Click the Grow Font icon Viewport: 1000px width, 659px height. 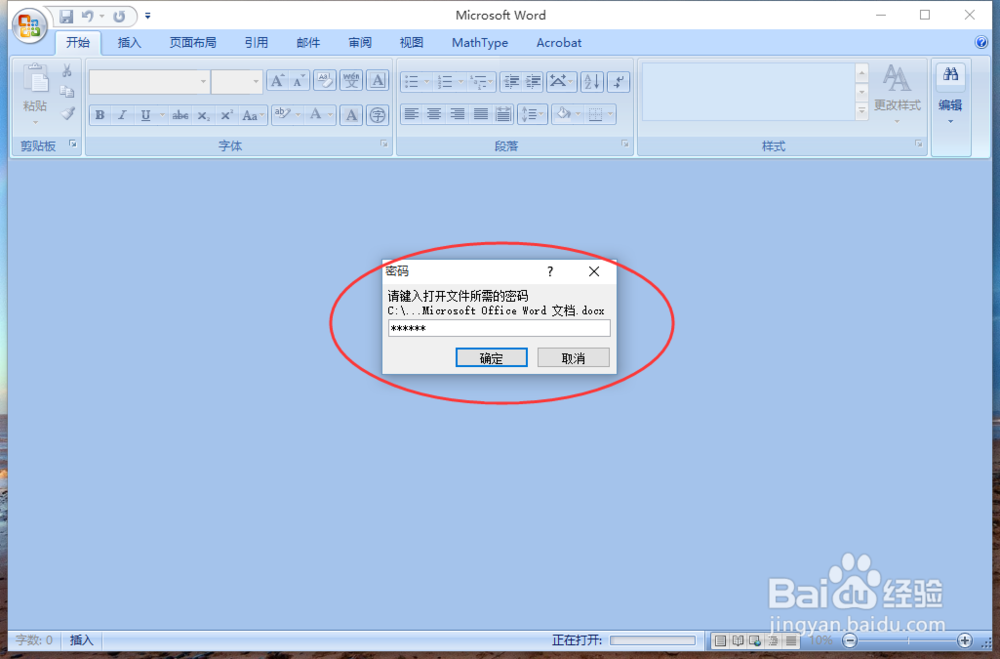277,81
